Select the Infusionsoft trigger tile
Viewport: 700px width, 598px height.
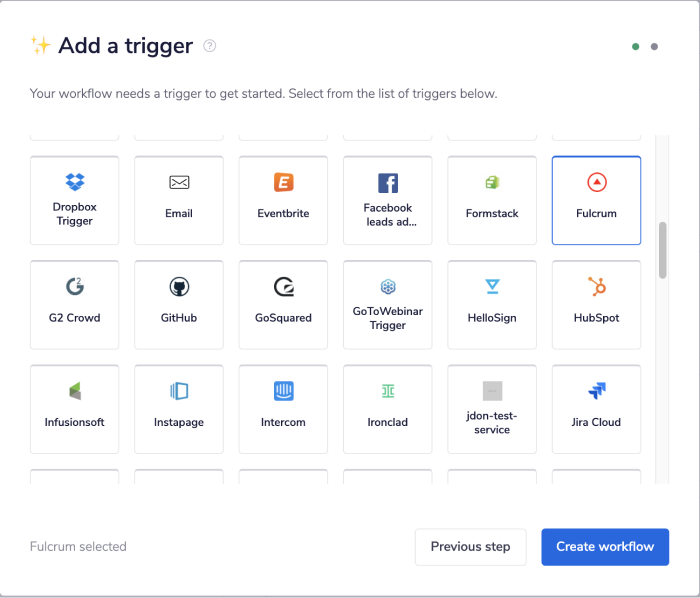tap(75, 409)
